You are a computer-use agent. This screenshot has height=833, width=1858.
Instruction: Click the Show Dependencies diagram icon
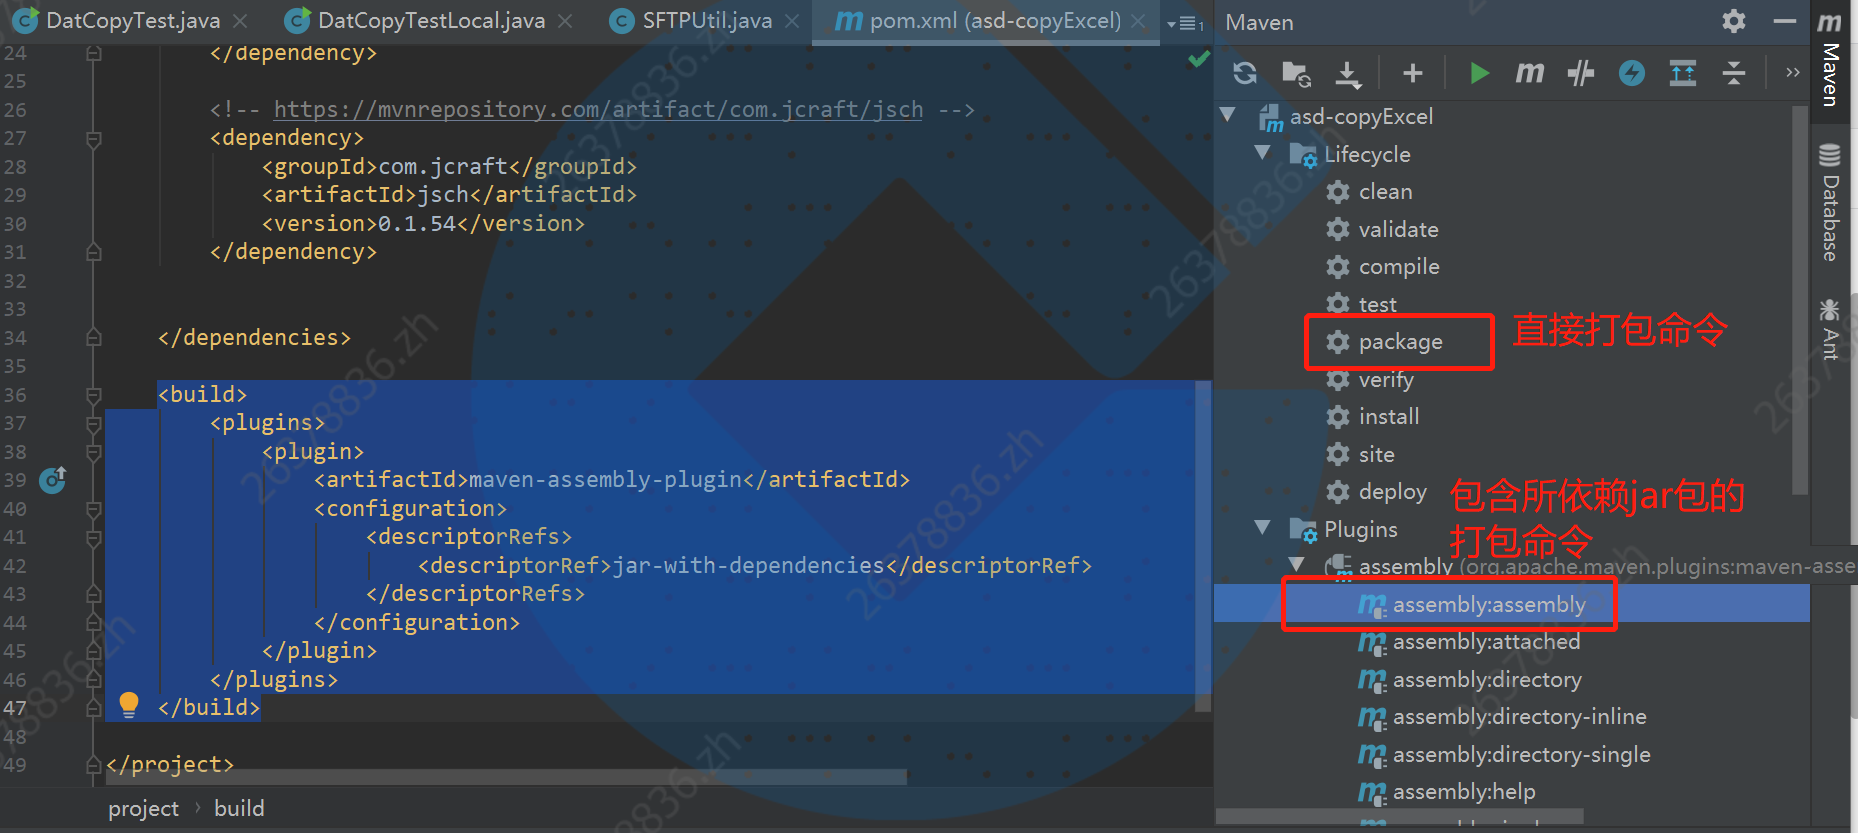(x=1683, y=73)
